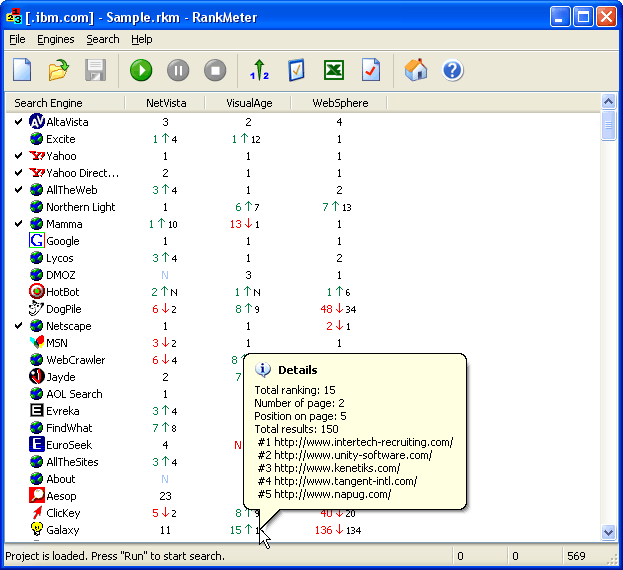Select the WebCrawler engine name

[x=75, y=360]
